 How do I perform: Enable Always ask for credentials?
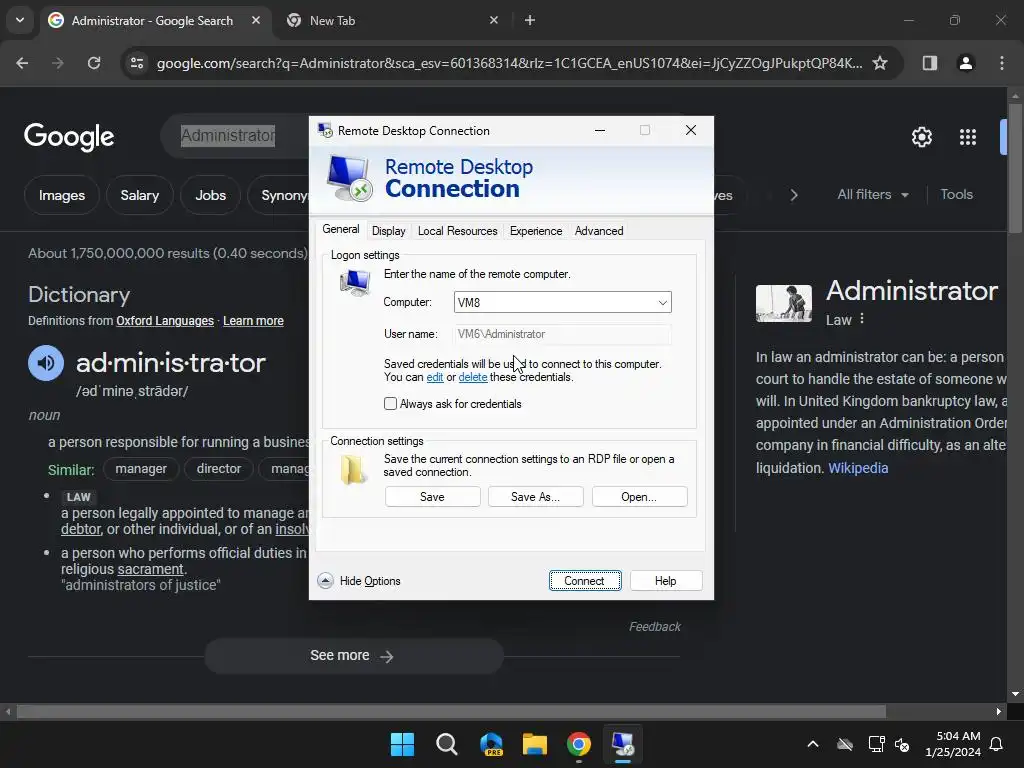point(391,404)
